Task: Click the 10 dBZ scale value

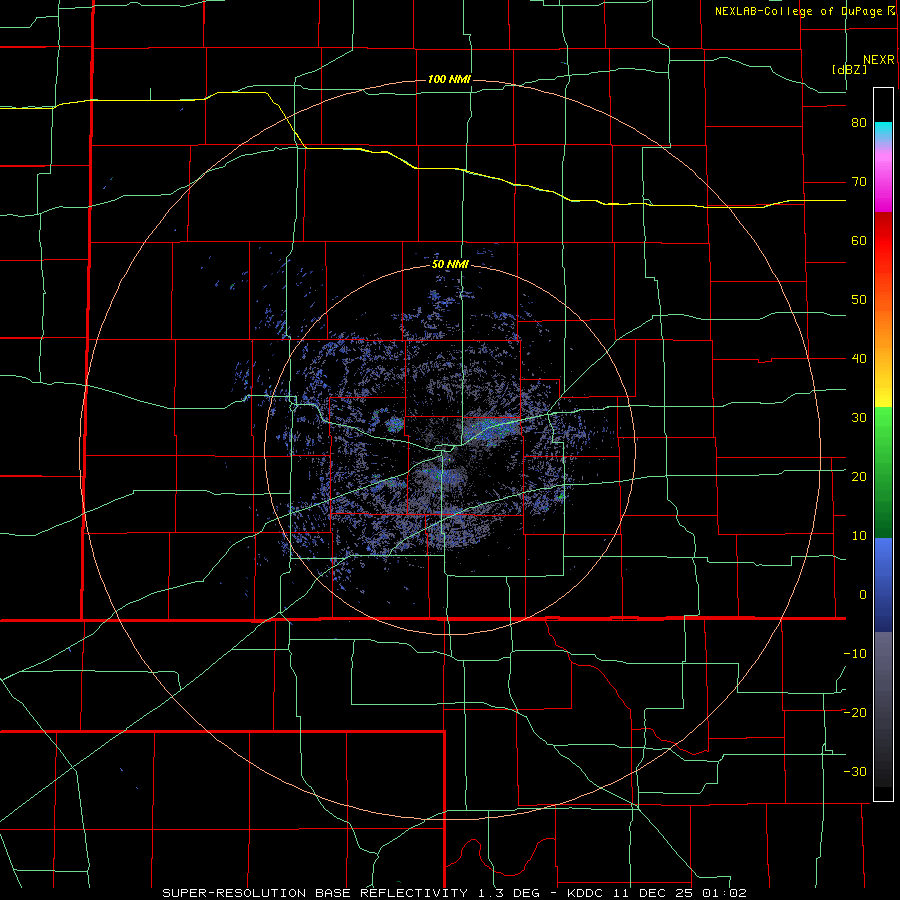Action: coord(859,536)
